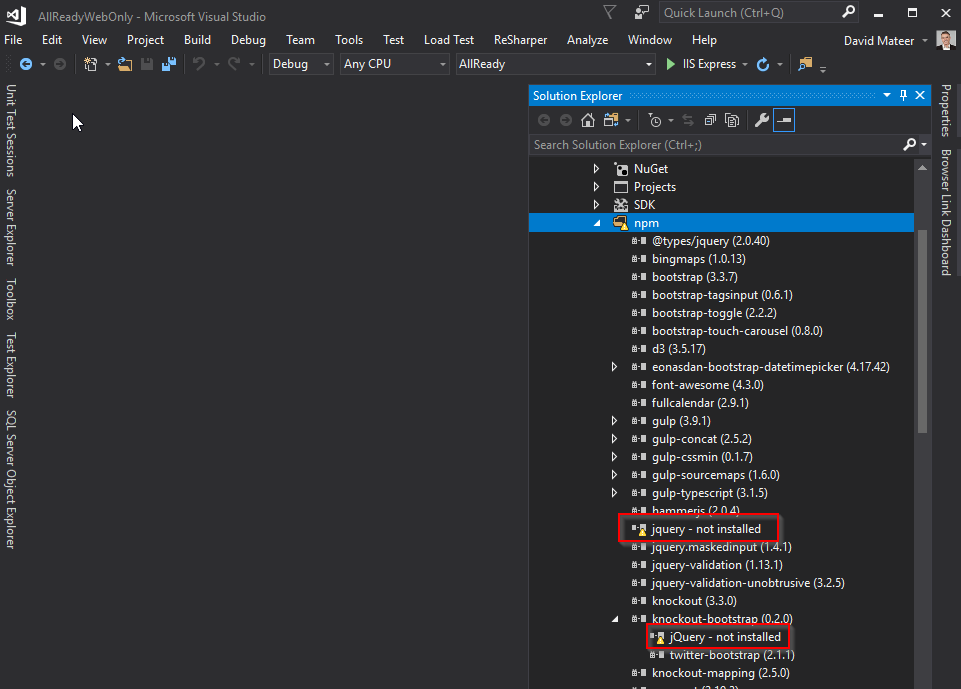Select the twitter-bootstrap (2.1.1) package
This screenshot has width=961, height=689.
tap(732, 655)
